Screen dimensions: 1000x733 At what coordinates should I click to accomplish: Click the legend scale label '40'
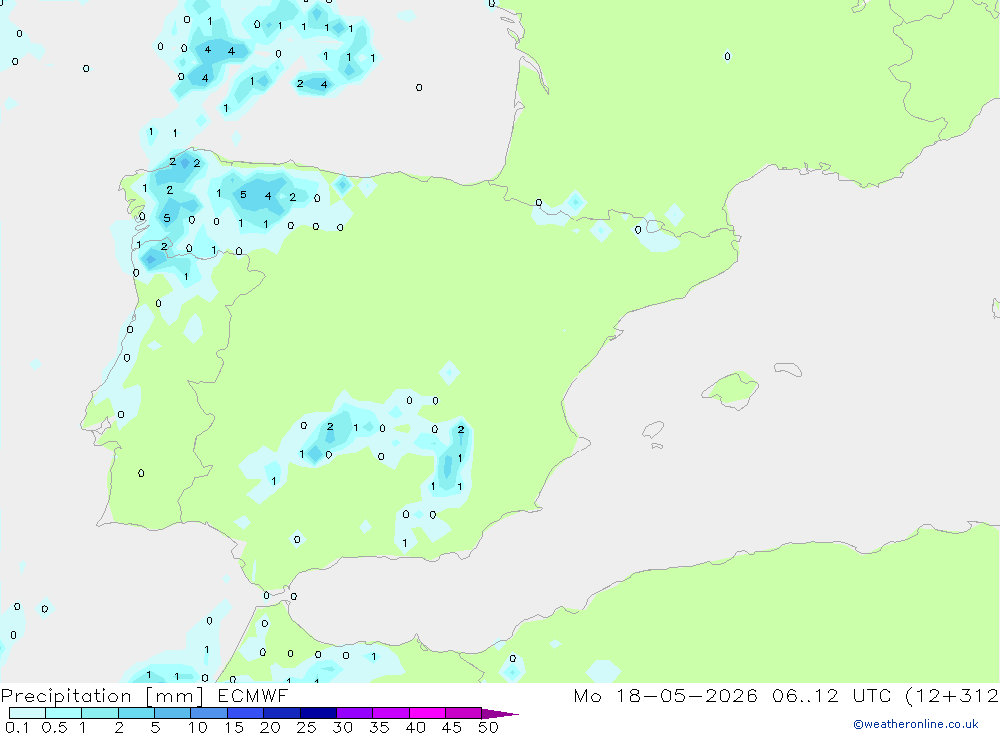415,727
